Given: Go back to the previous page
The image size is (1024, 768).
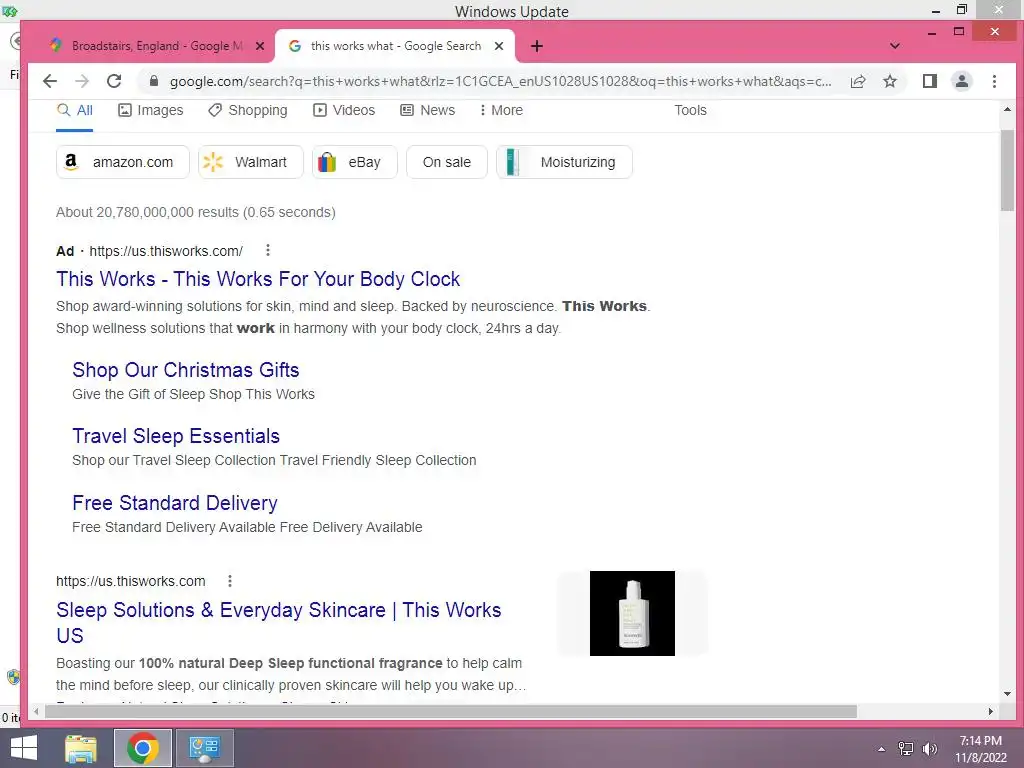Looking at the screenshot, I should coord(50,81).
